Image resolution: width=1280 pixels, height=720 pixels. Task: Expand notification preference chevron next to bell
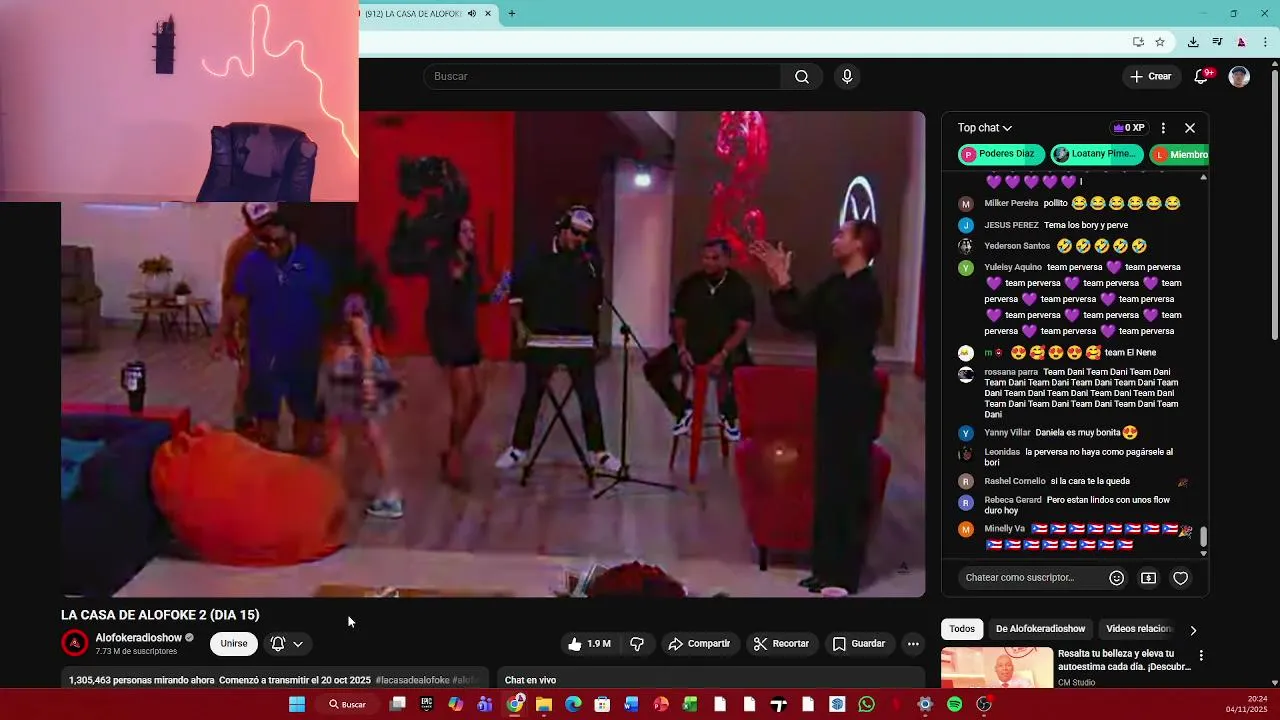pyautogui.click(x=298, y=644)
